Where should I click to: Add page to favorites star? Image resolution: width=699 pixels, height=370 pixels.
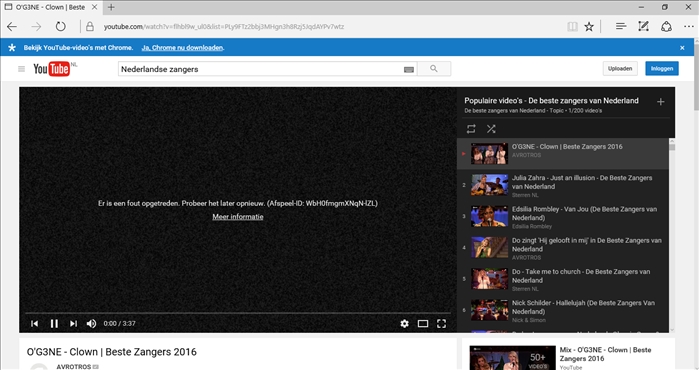point(589,27)
